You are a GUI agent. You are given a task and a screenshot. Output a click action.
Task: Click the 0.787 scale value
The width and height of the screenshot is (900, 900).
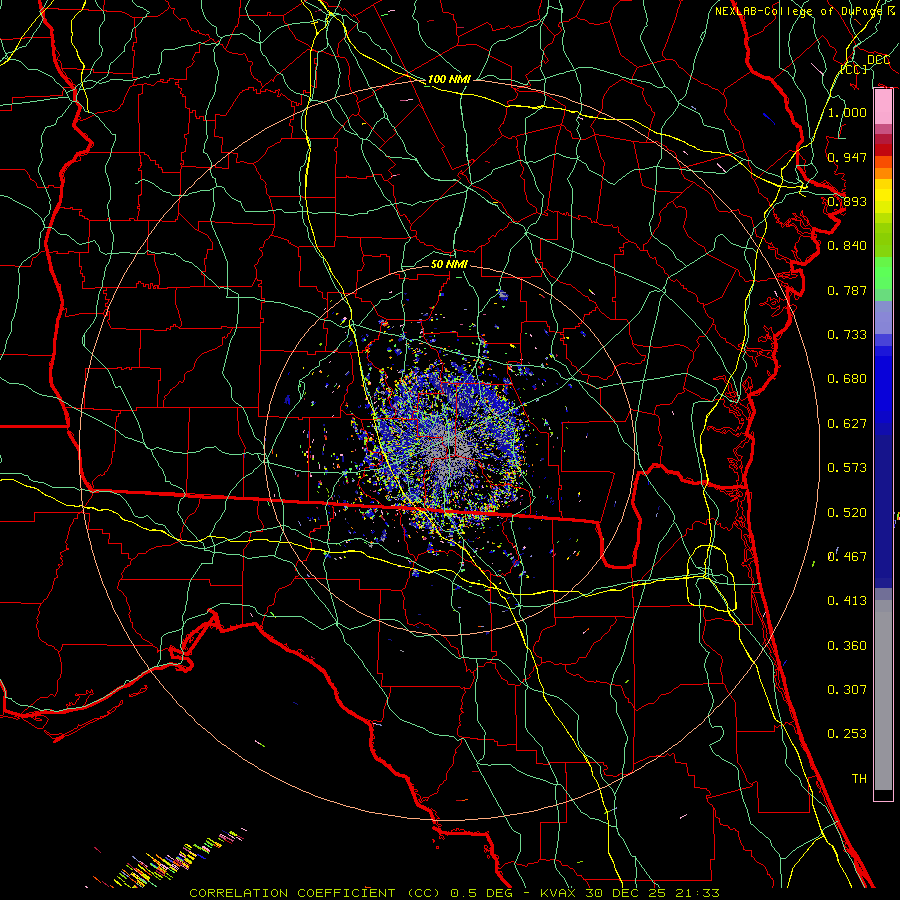click(x=847, y=290)
